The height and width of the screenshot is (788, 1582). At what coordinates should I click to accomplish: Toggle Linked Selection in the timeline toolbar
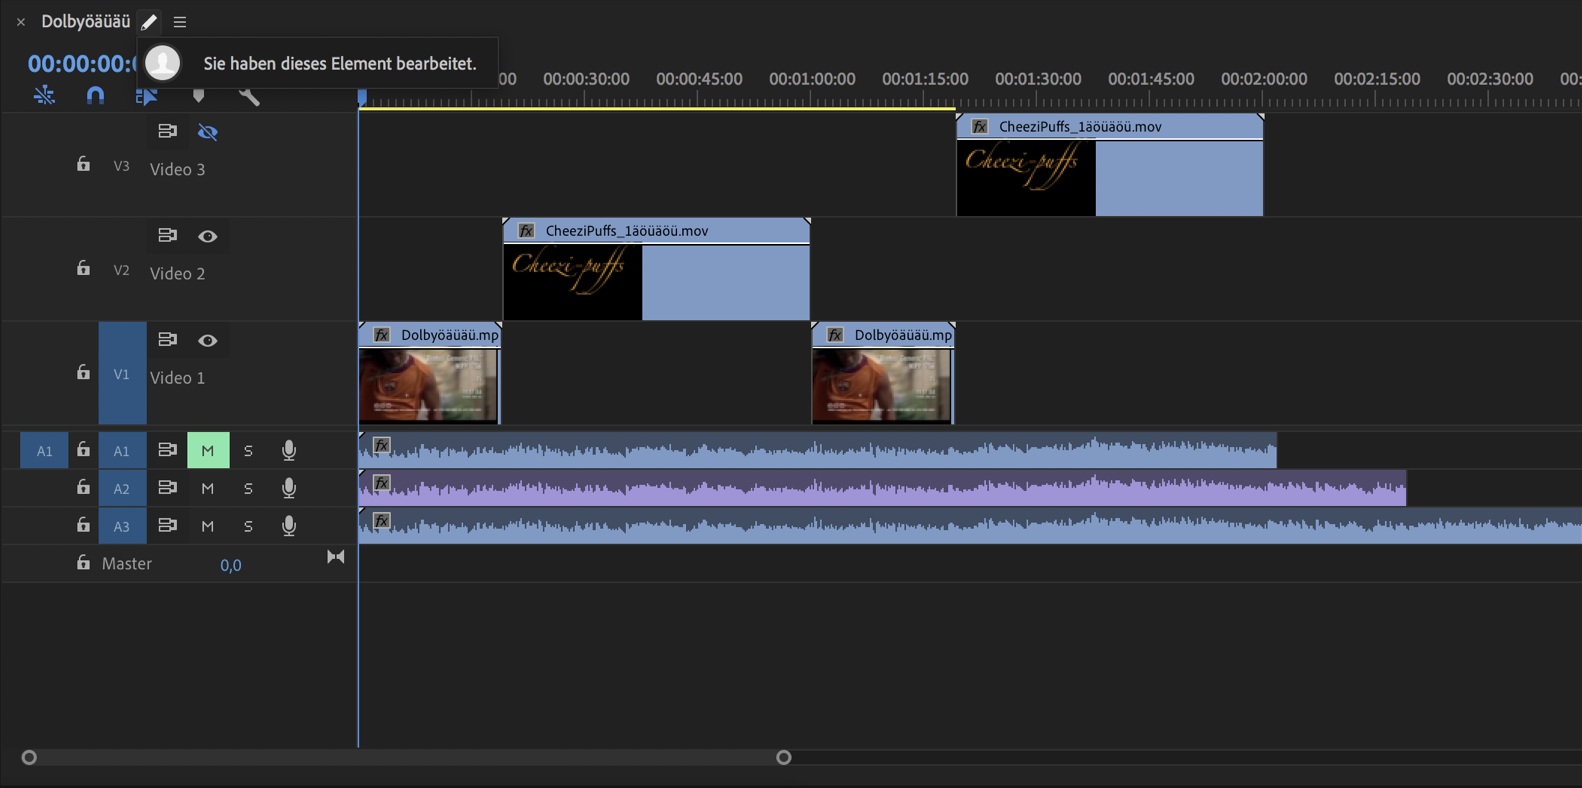coord(146,95)
